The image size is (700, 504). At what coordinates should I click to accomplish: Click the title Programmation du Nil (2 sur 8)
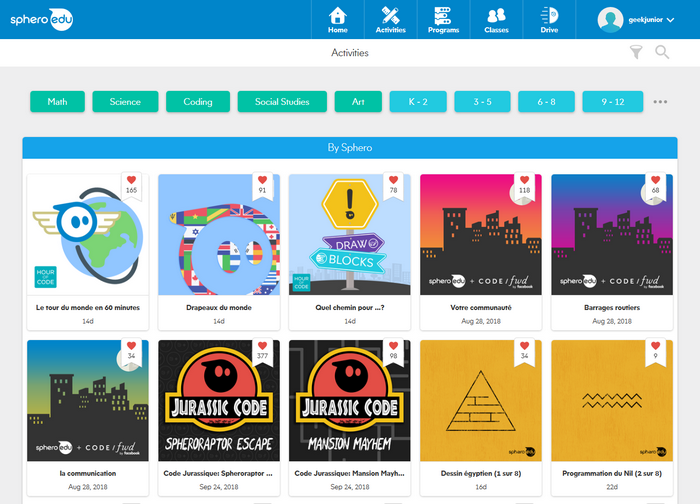click(612, 473)
